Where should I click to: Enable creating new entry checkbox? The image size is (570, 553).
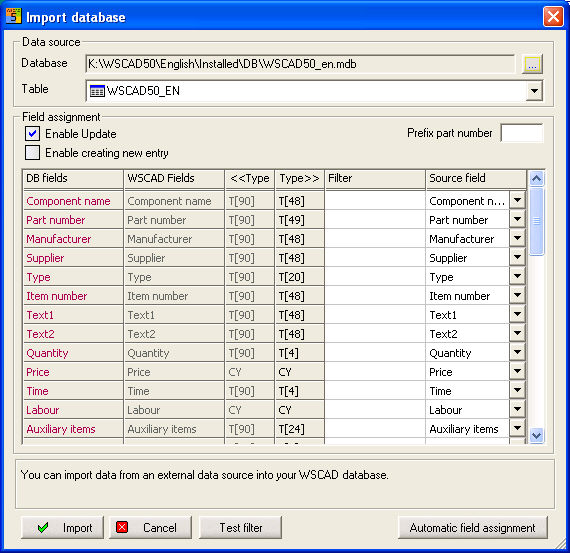(32, 153)
